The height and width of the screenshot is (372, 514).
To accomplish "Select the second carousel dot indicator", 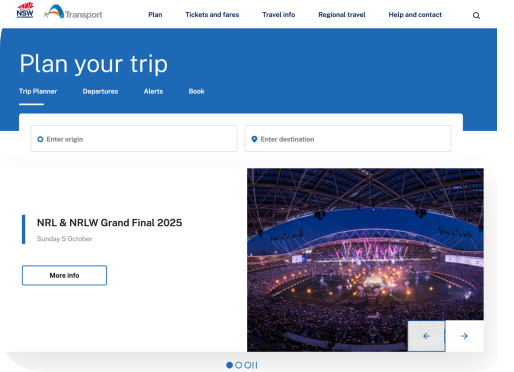I will (238, 365).
